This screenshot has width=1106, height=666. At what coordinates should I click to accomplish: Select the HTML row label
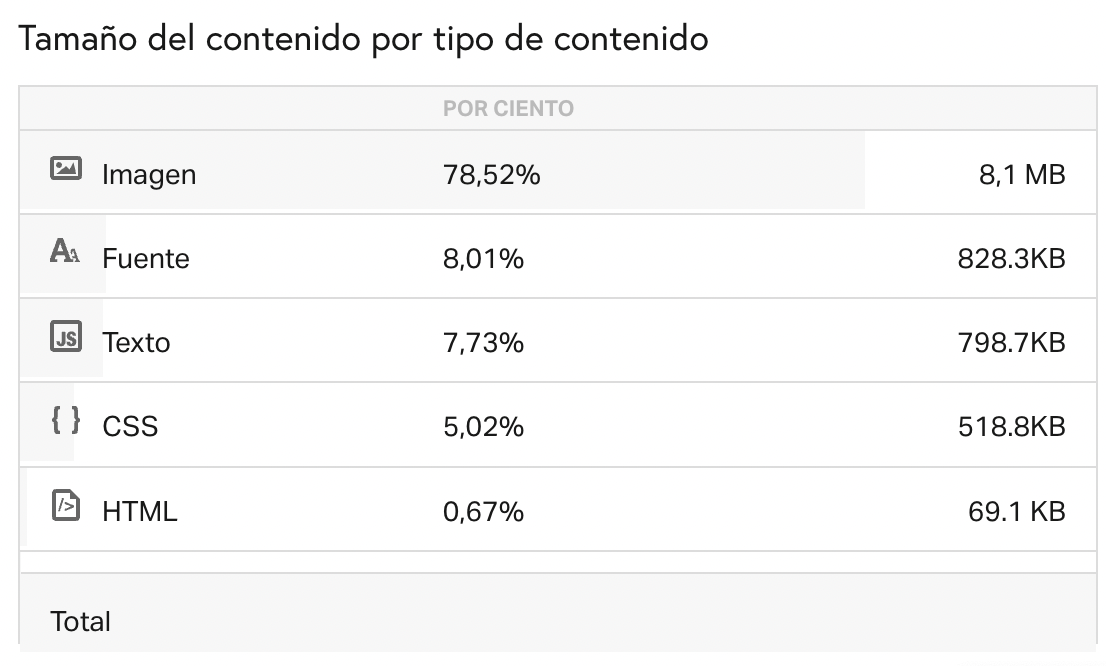[x=140, y=511]
